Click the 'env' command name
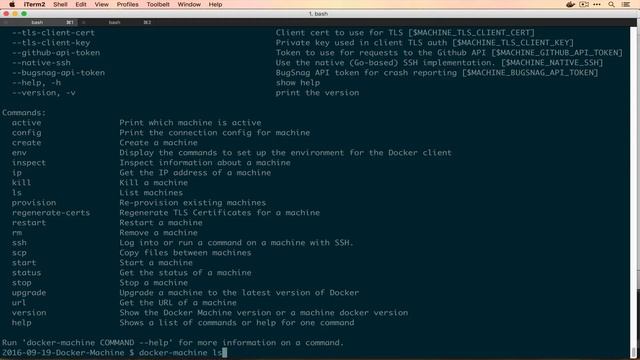640x360 pixels. coord(19,153)
